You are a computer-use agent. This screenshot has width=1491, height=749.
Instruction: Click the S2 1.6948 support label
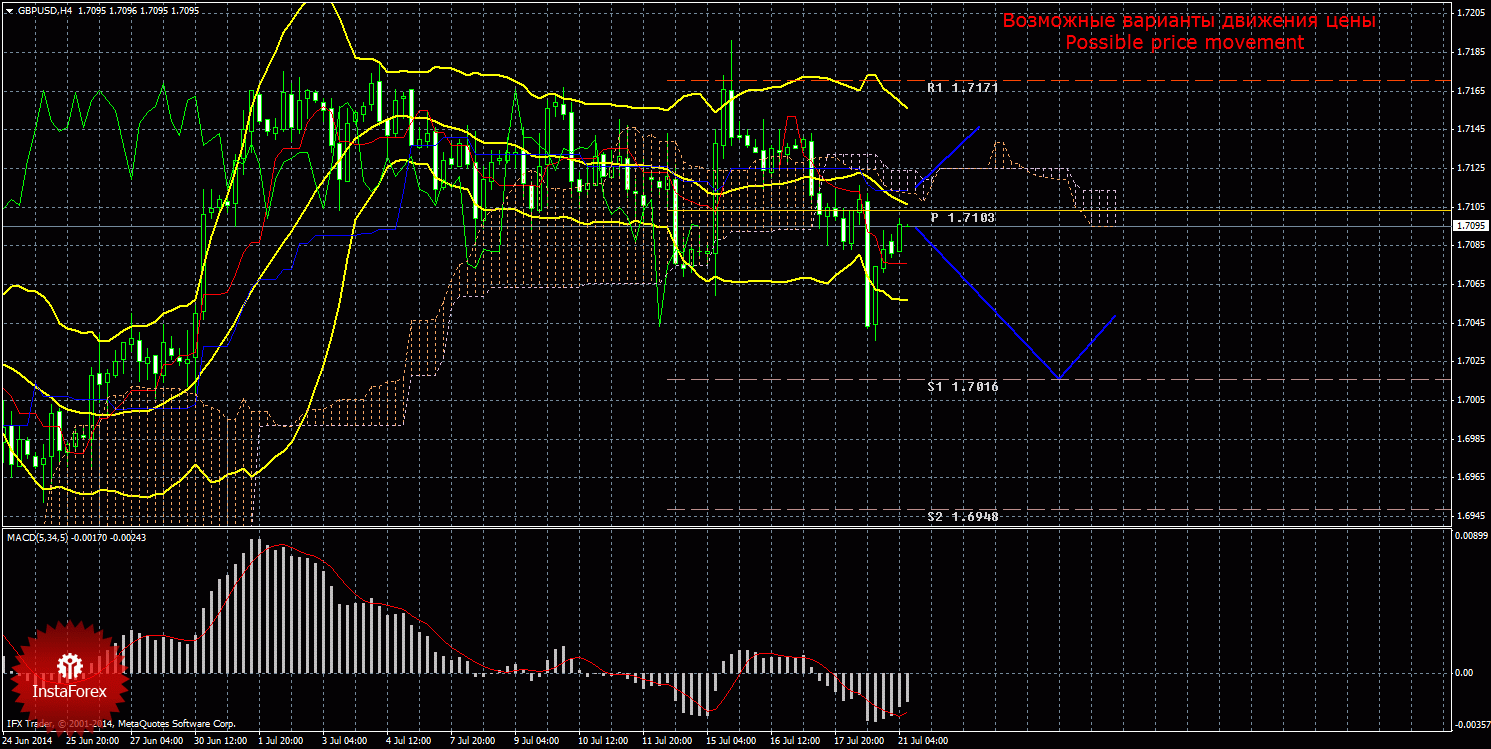(963, 516)
